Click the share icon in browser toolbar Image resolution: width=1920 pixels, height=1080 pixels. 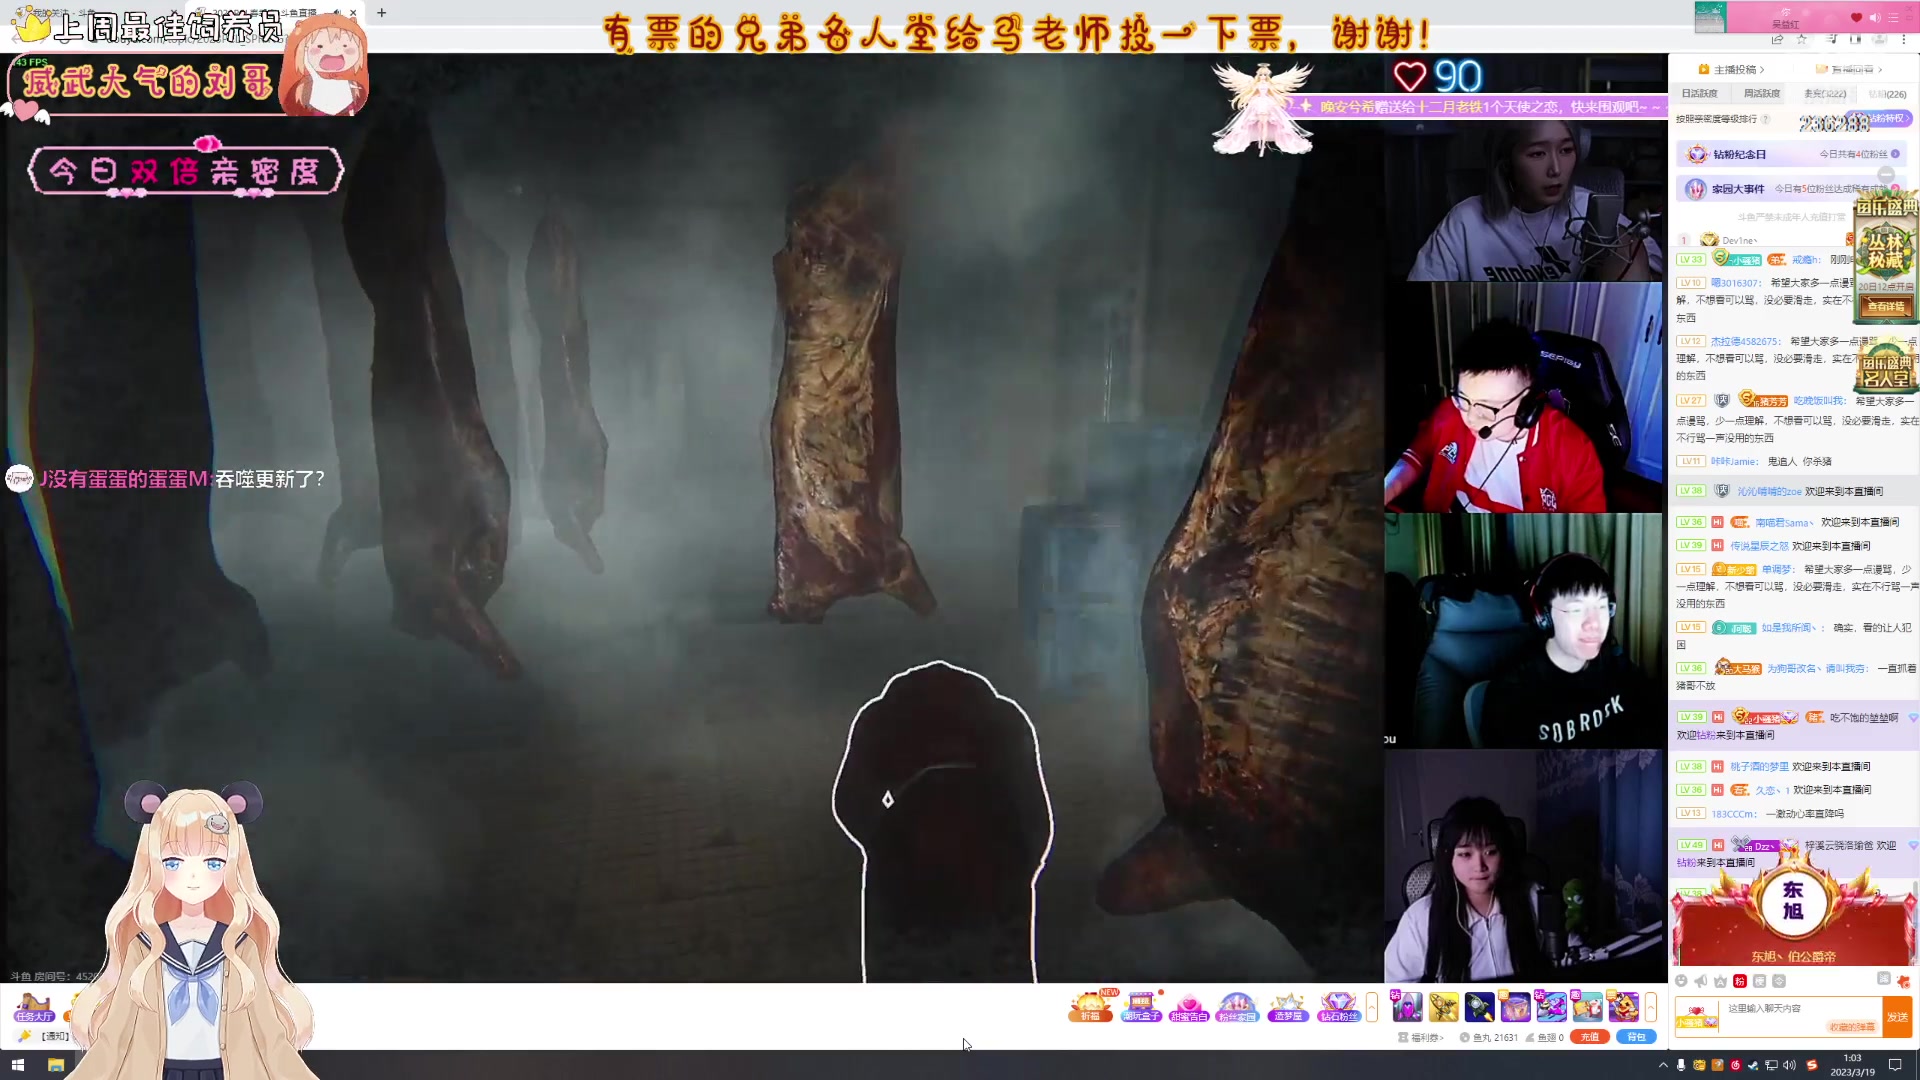pyautogui.click(x=1777, y=40)
